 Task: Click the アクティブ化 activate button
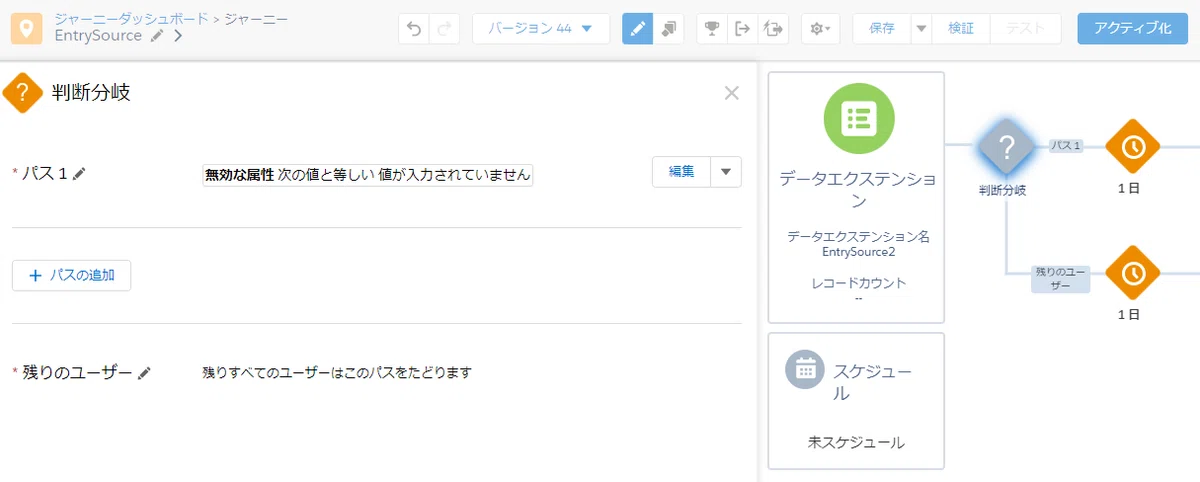pyautogui.click(x=1132, y=29)
